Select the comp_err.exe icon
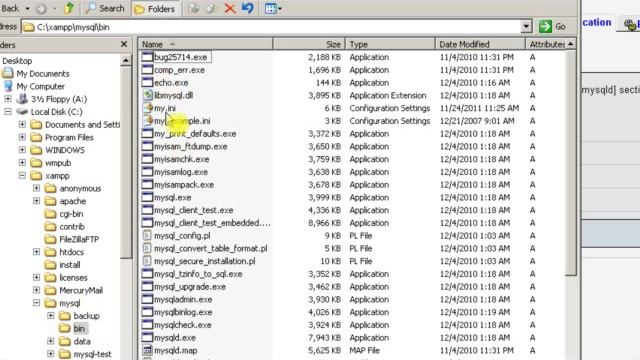The image size is (640, 360). tap(147, 69)
